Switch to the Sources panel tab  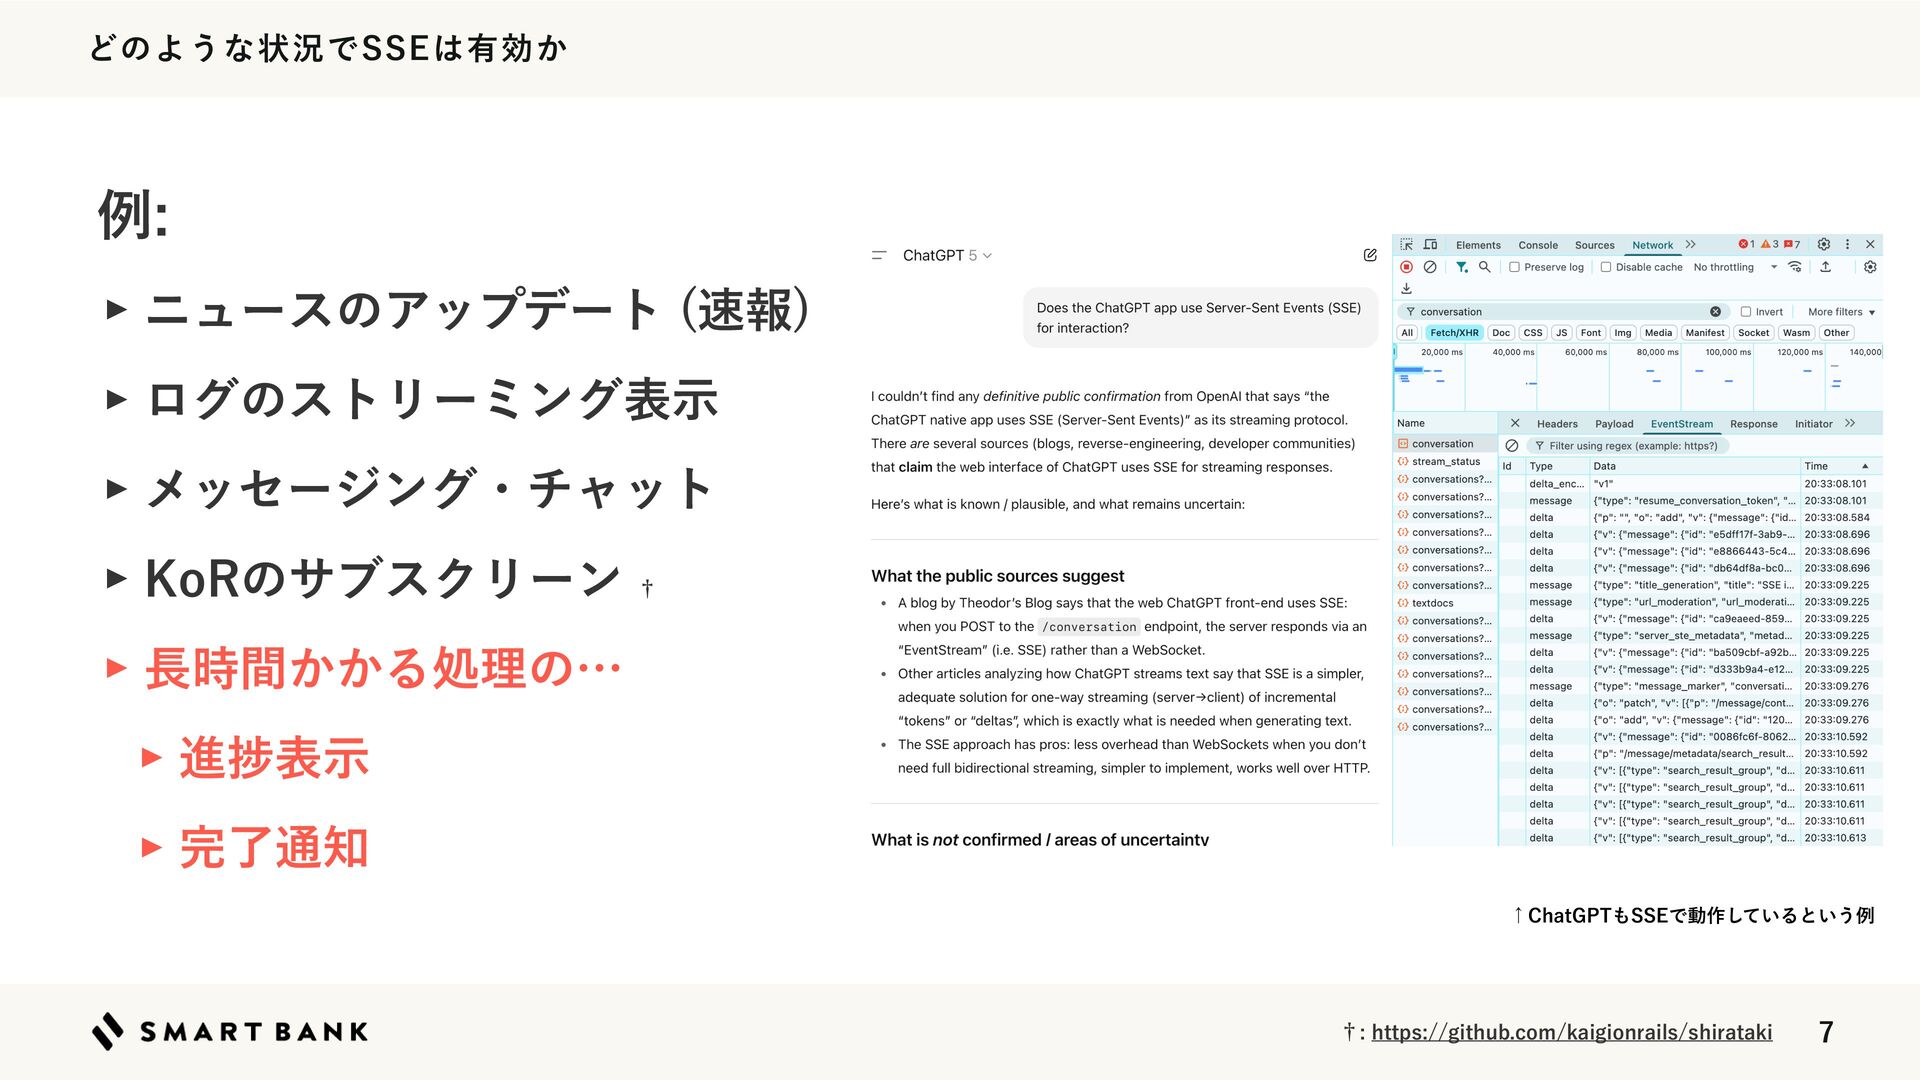(x=1594, y=245)
